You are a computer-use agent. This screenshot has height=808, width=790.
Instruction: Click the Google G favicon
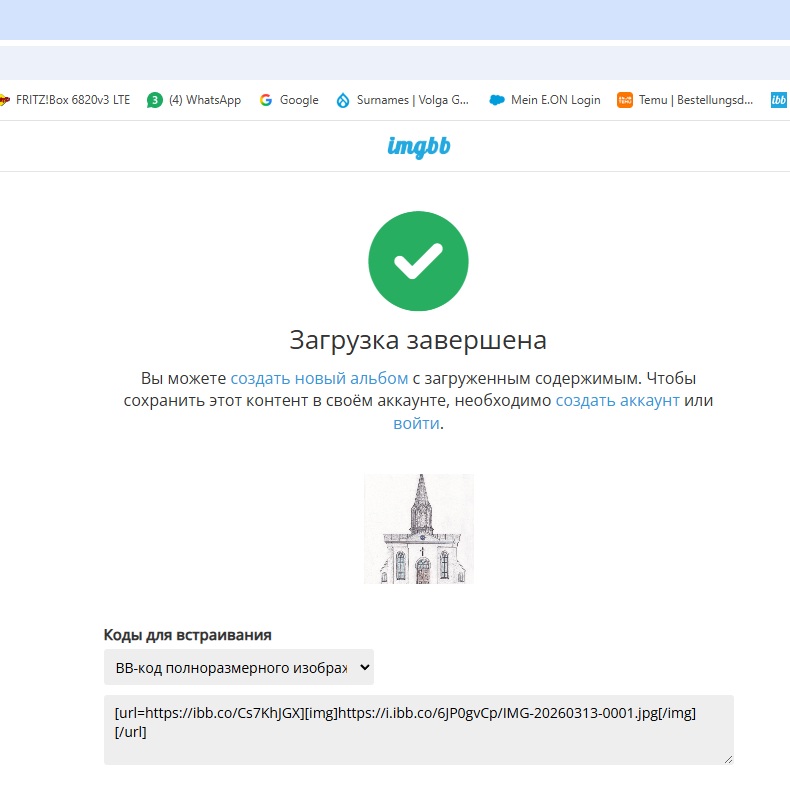coord(266,100)
